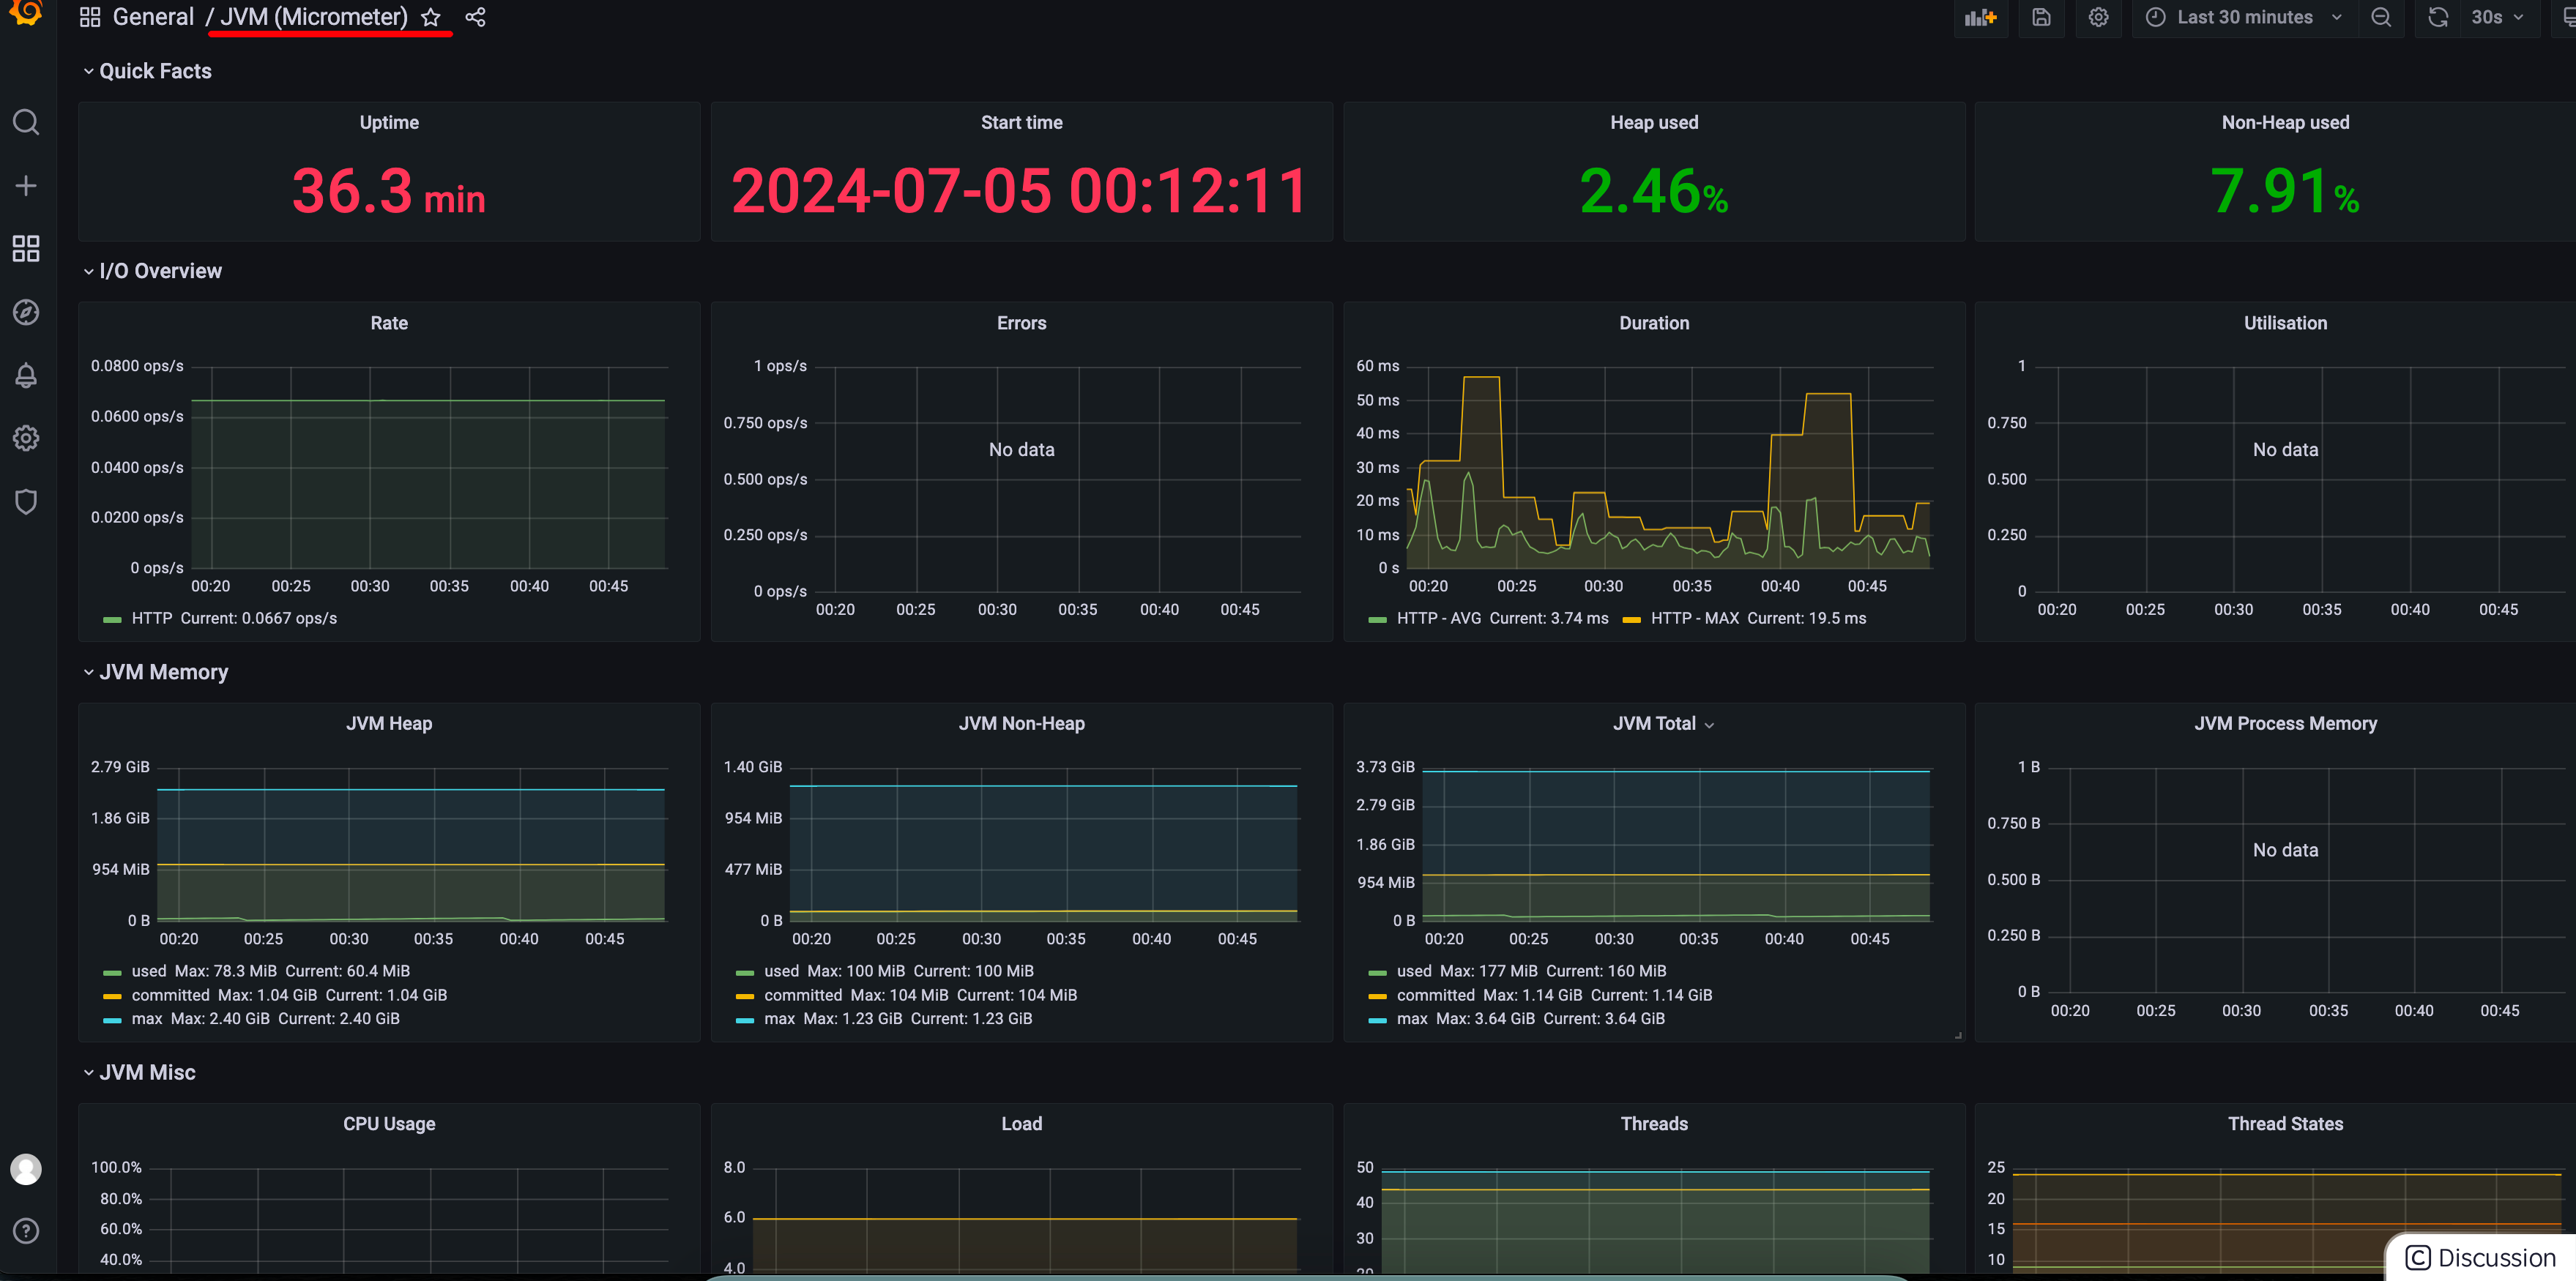Screen dimensions: 2576x1281
Task: Open the Last 30 minutes time picker
Action: (2245, 17)
